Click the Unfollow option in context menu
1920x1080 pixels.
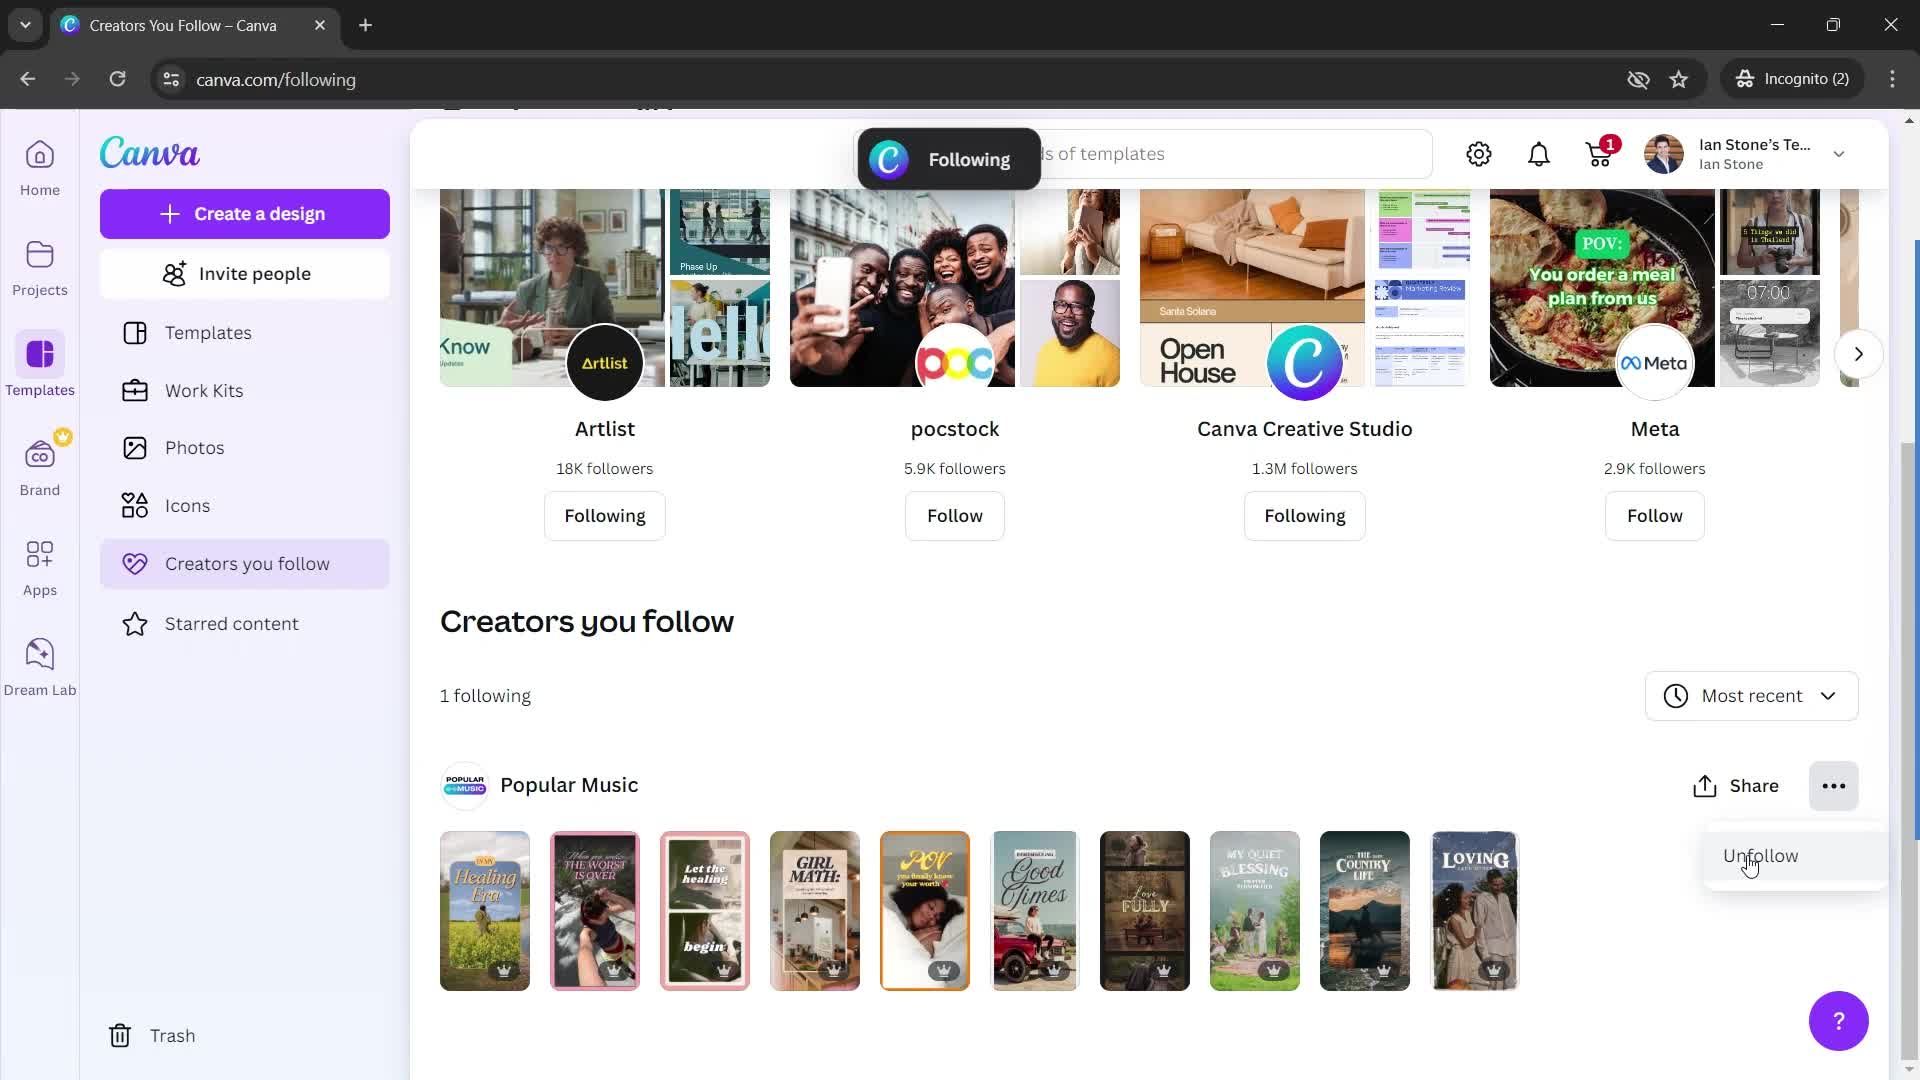1760,855
